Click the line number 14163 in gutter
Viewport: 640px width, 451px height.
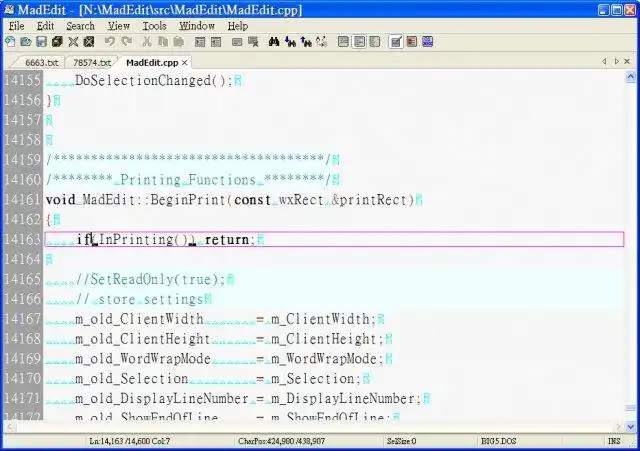tap(22, 240)
